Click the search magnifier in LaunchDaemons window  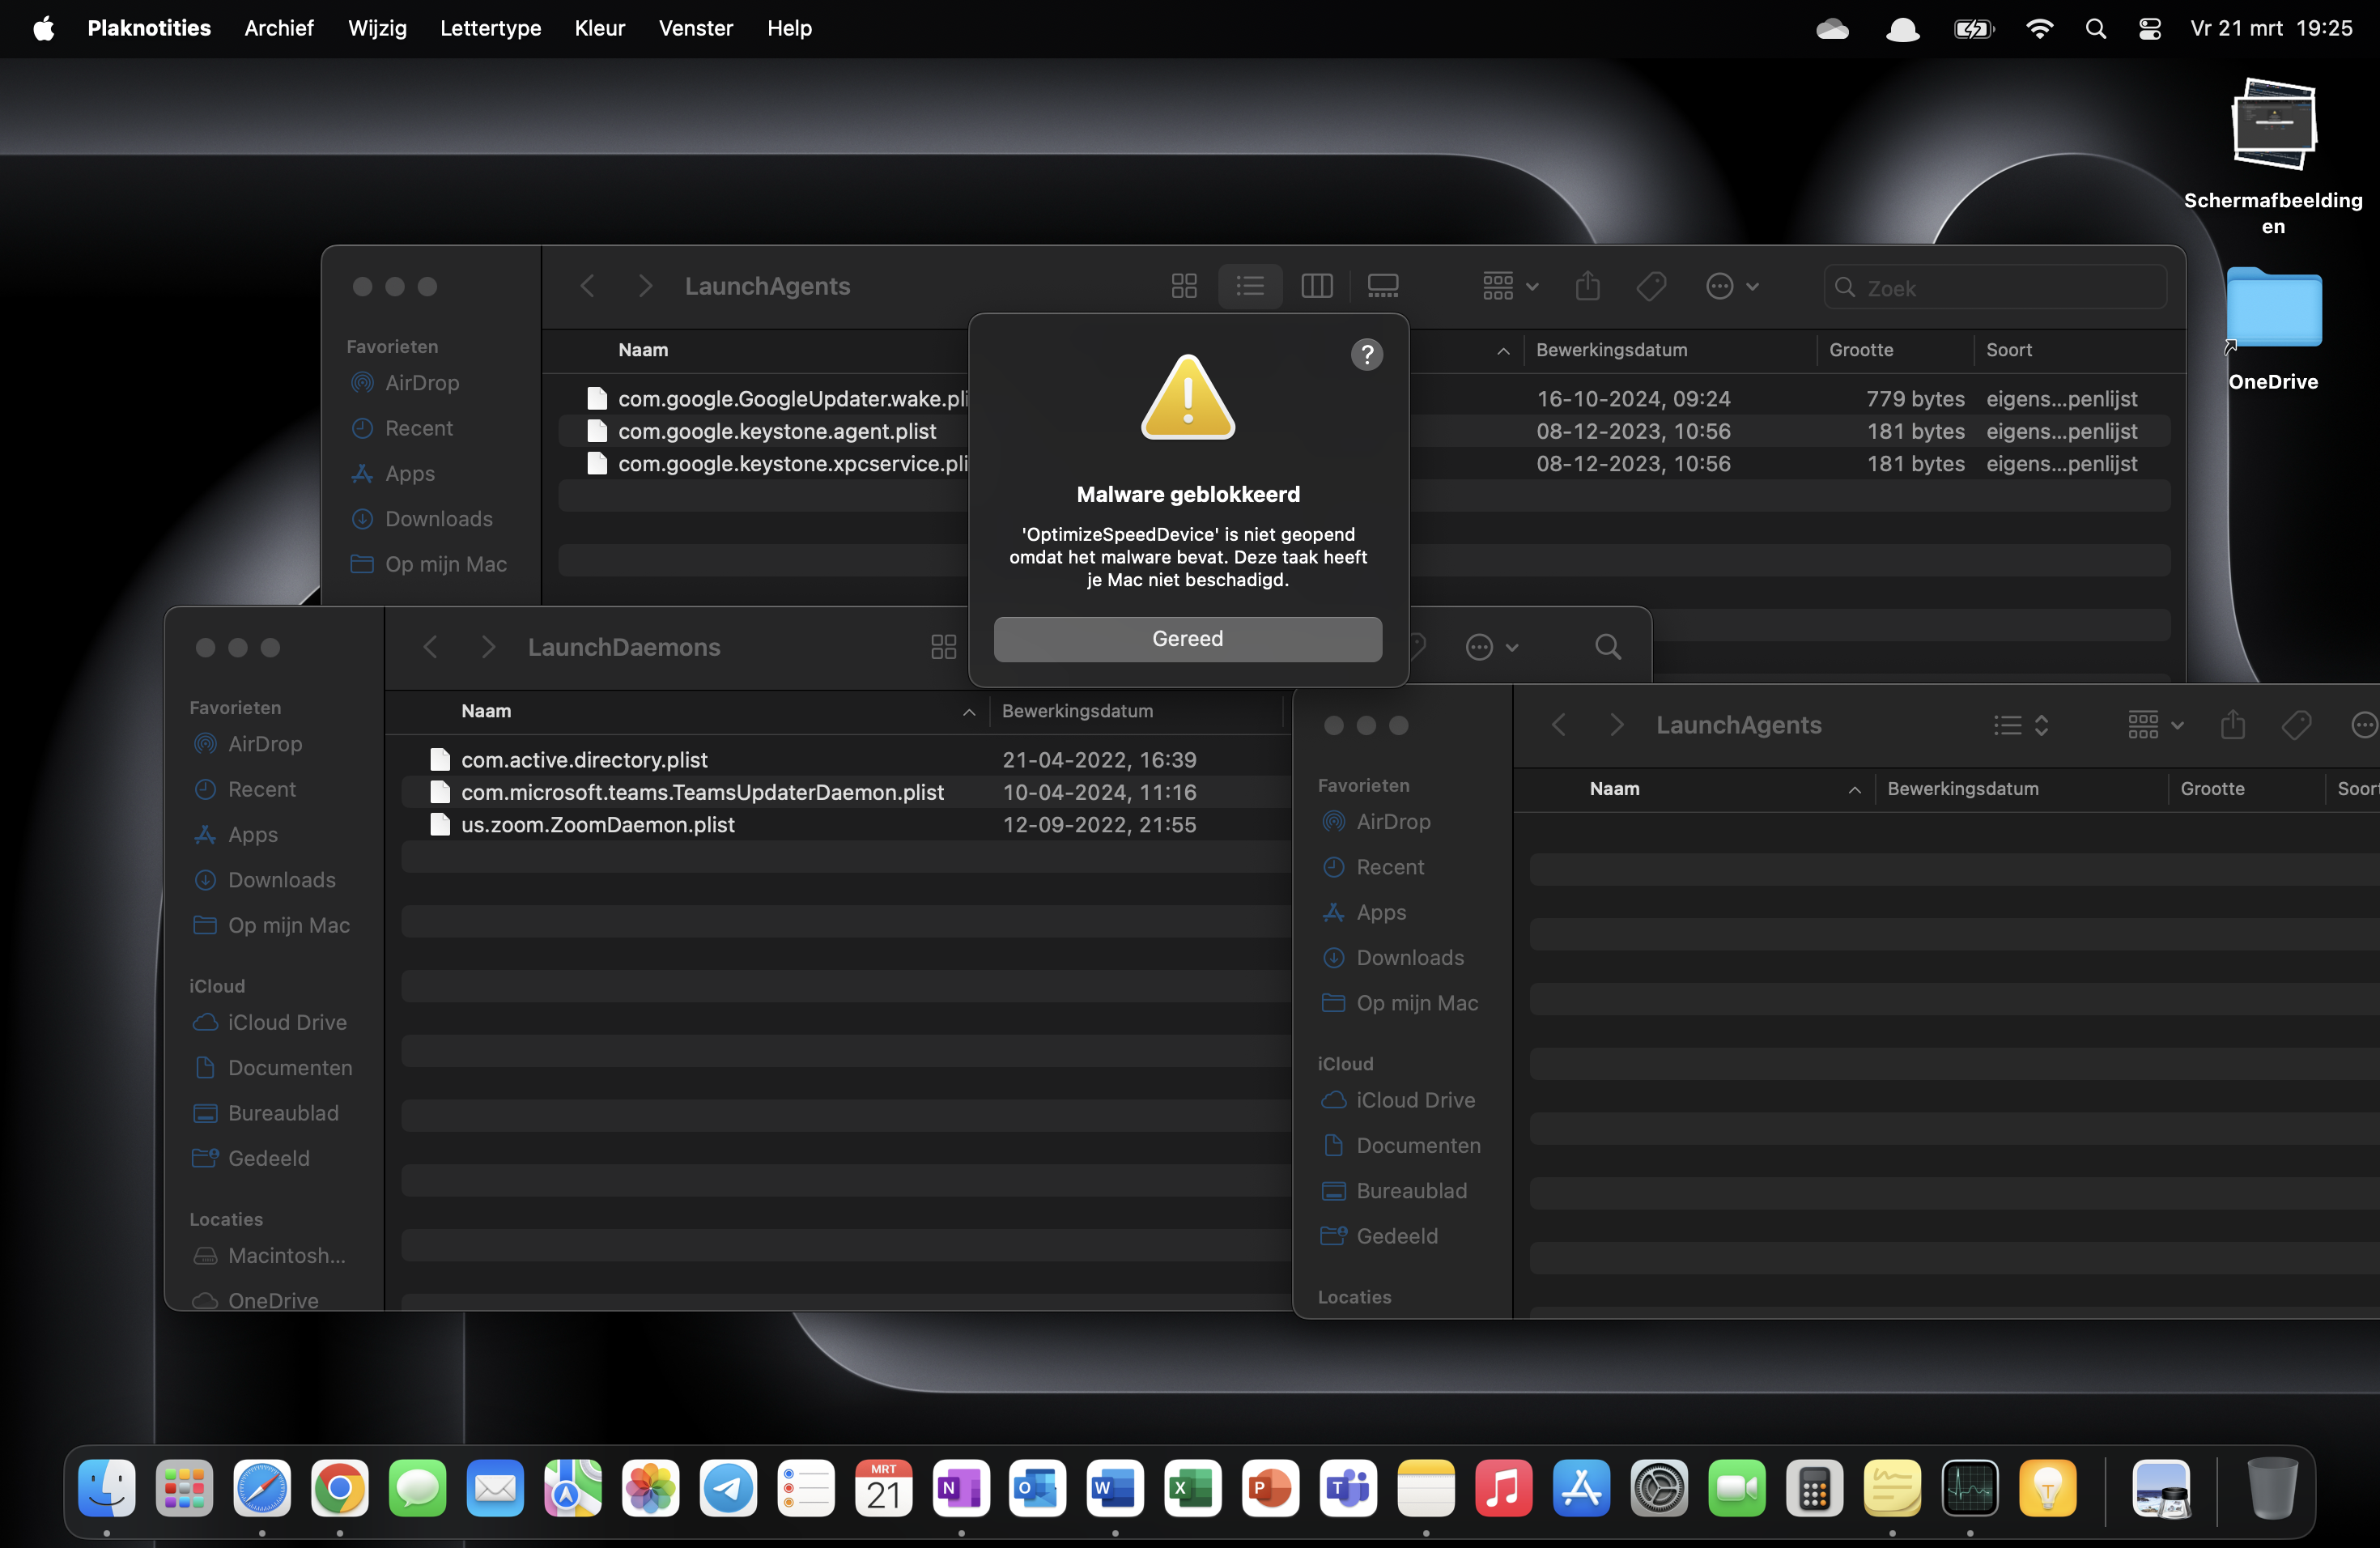(x=1607, y=648)
